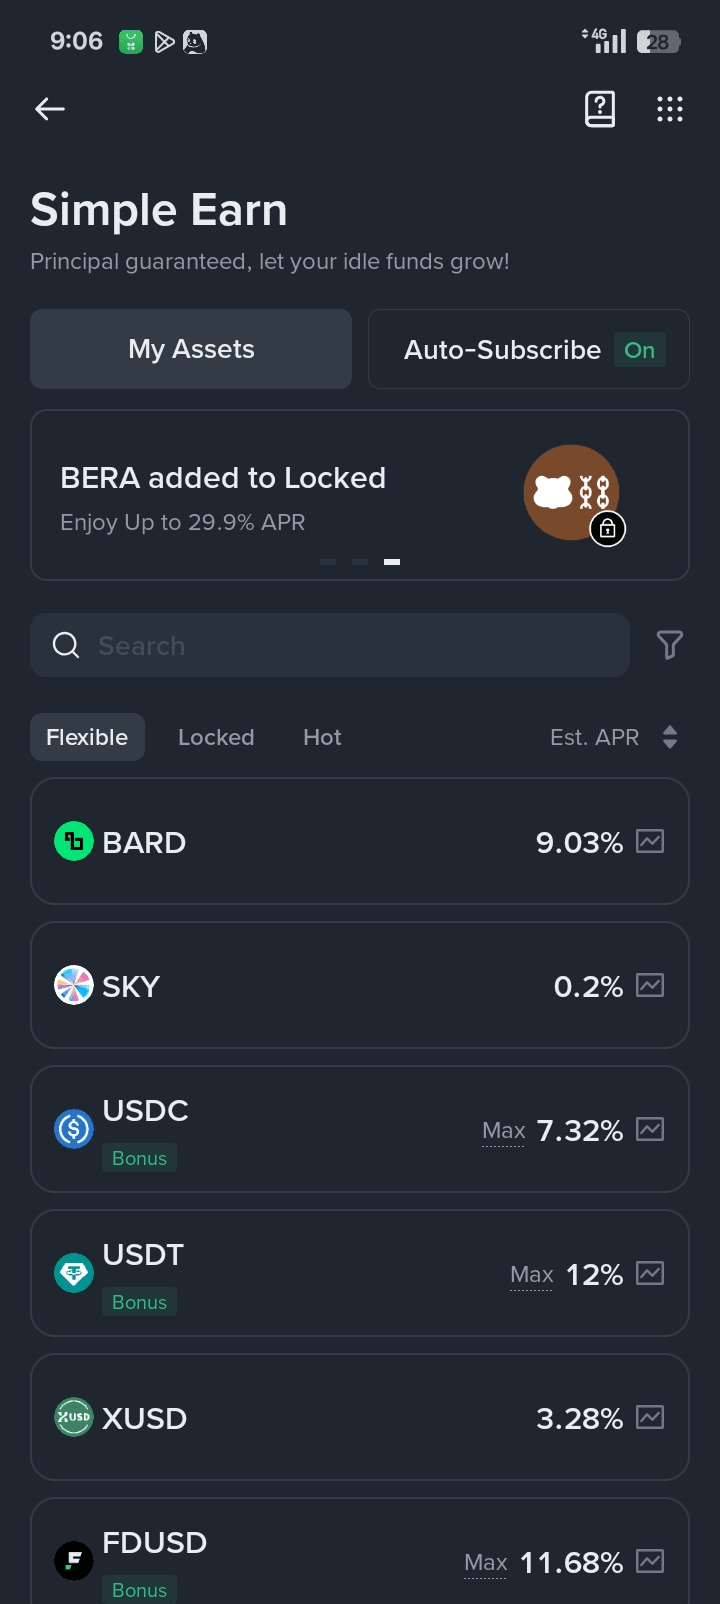
Task: Open the My Assets button
Action: (191, 349)
